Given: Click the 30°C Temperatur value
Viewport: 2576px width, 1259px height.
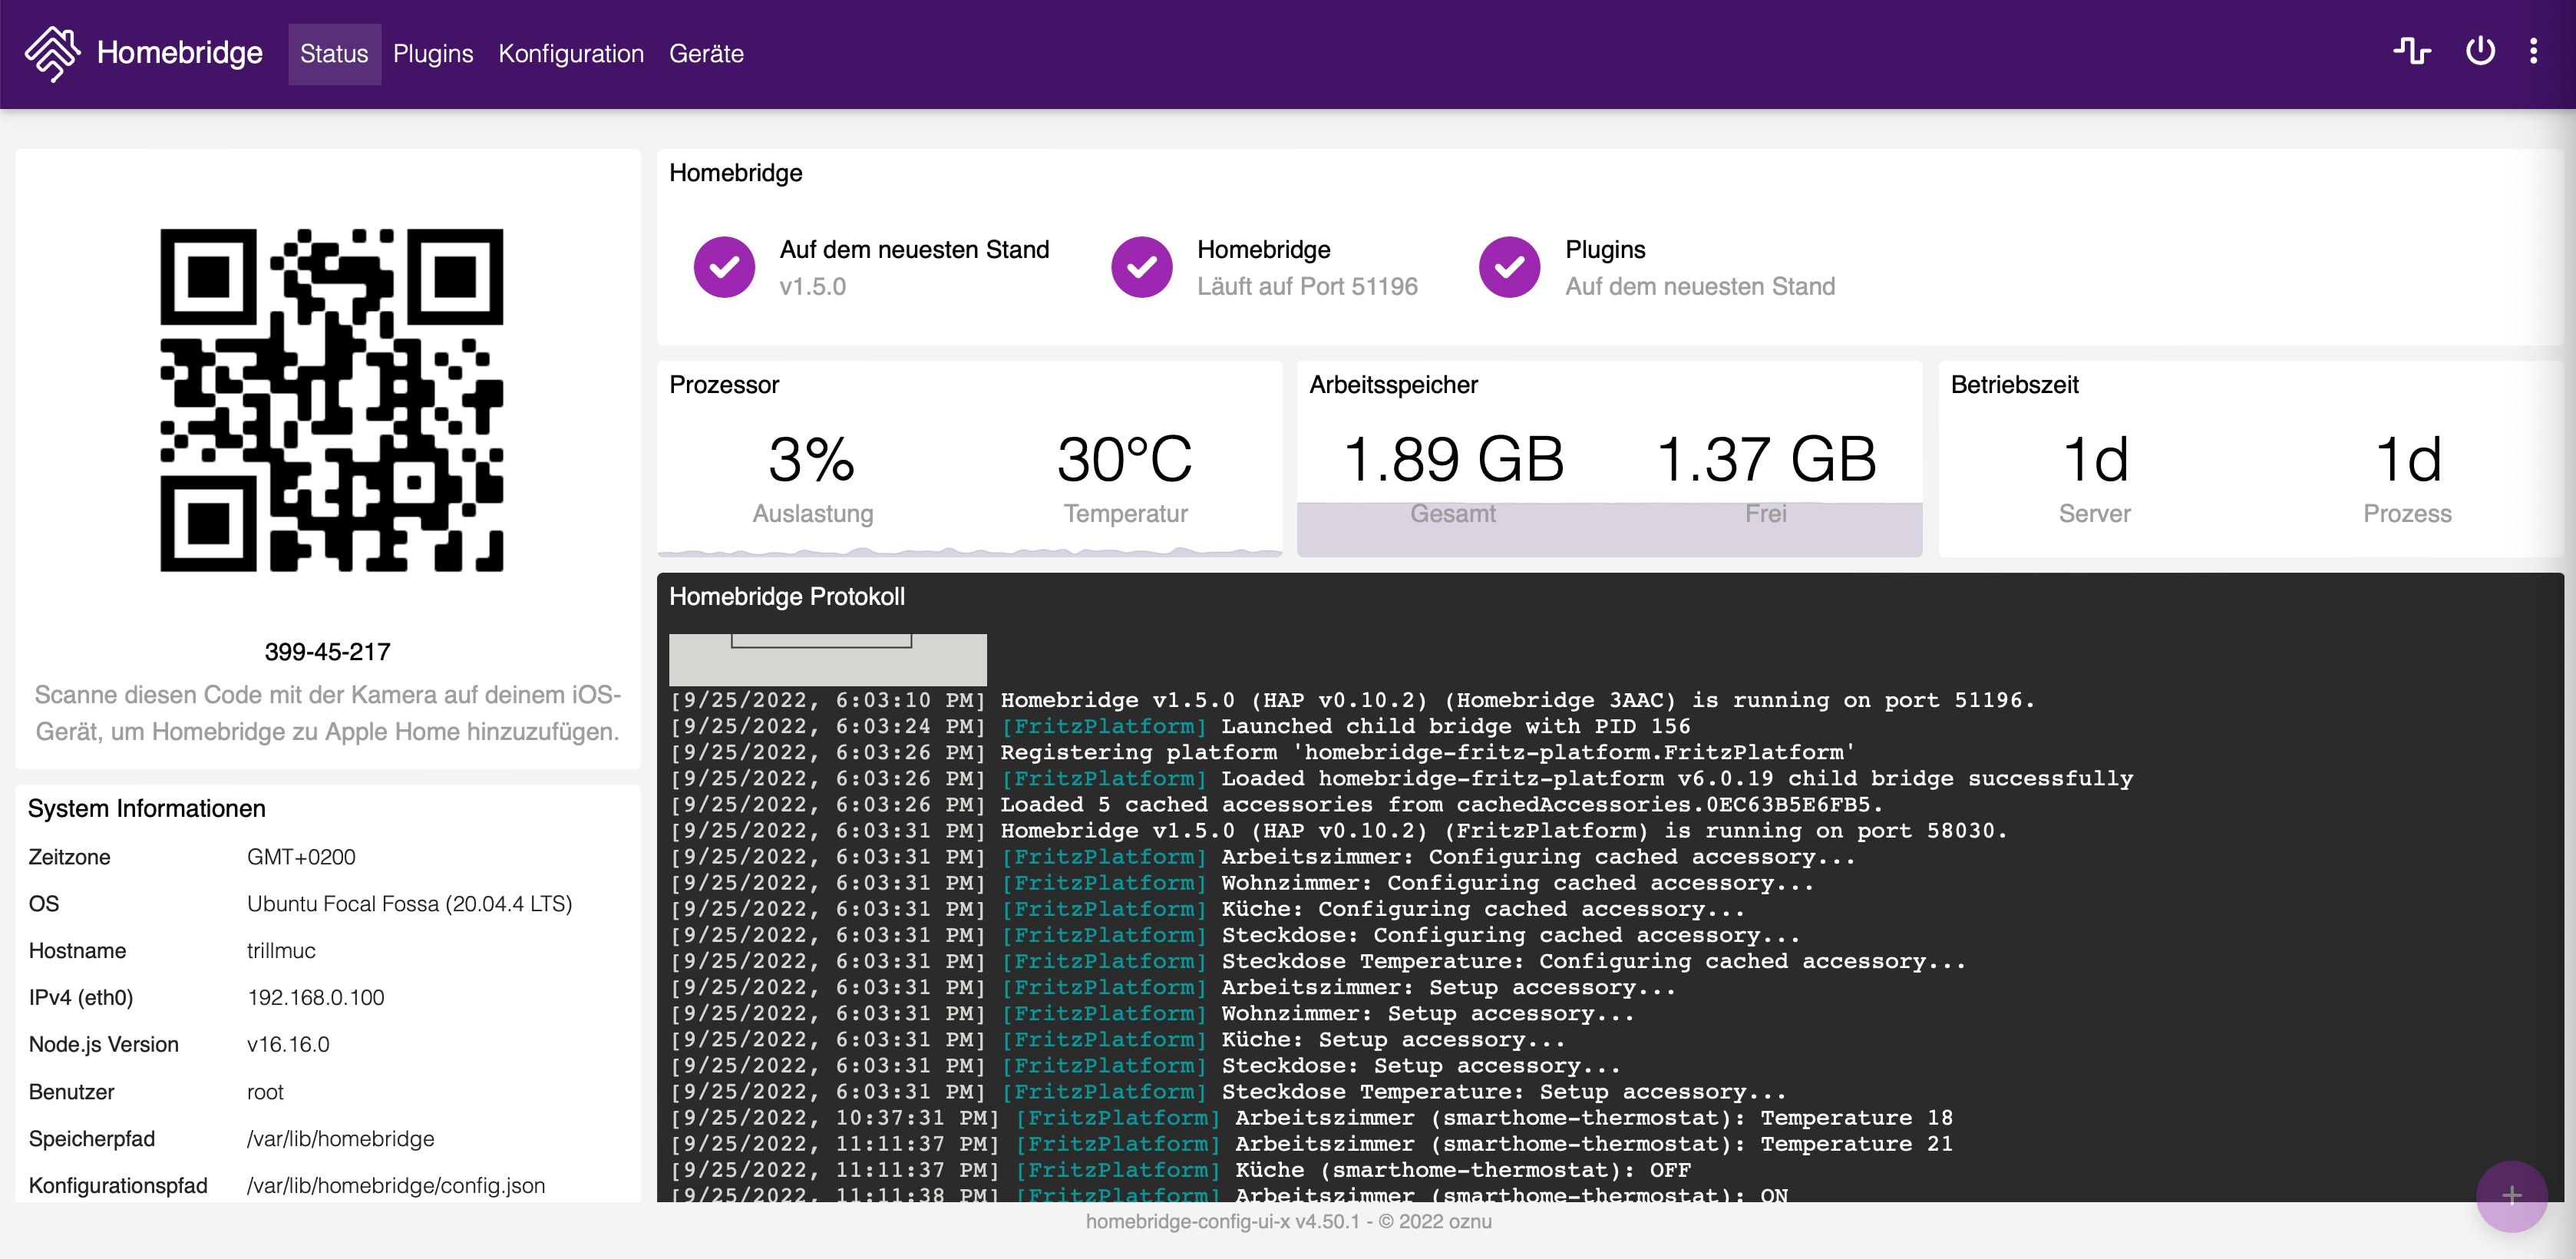Looking at the screenshot, I should pos(1125,460).
